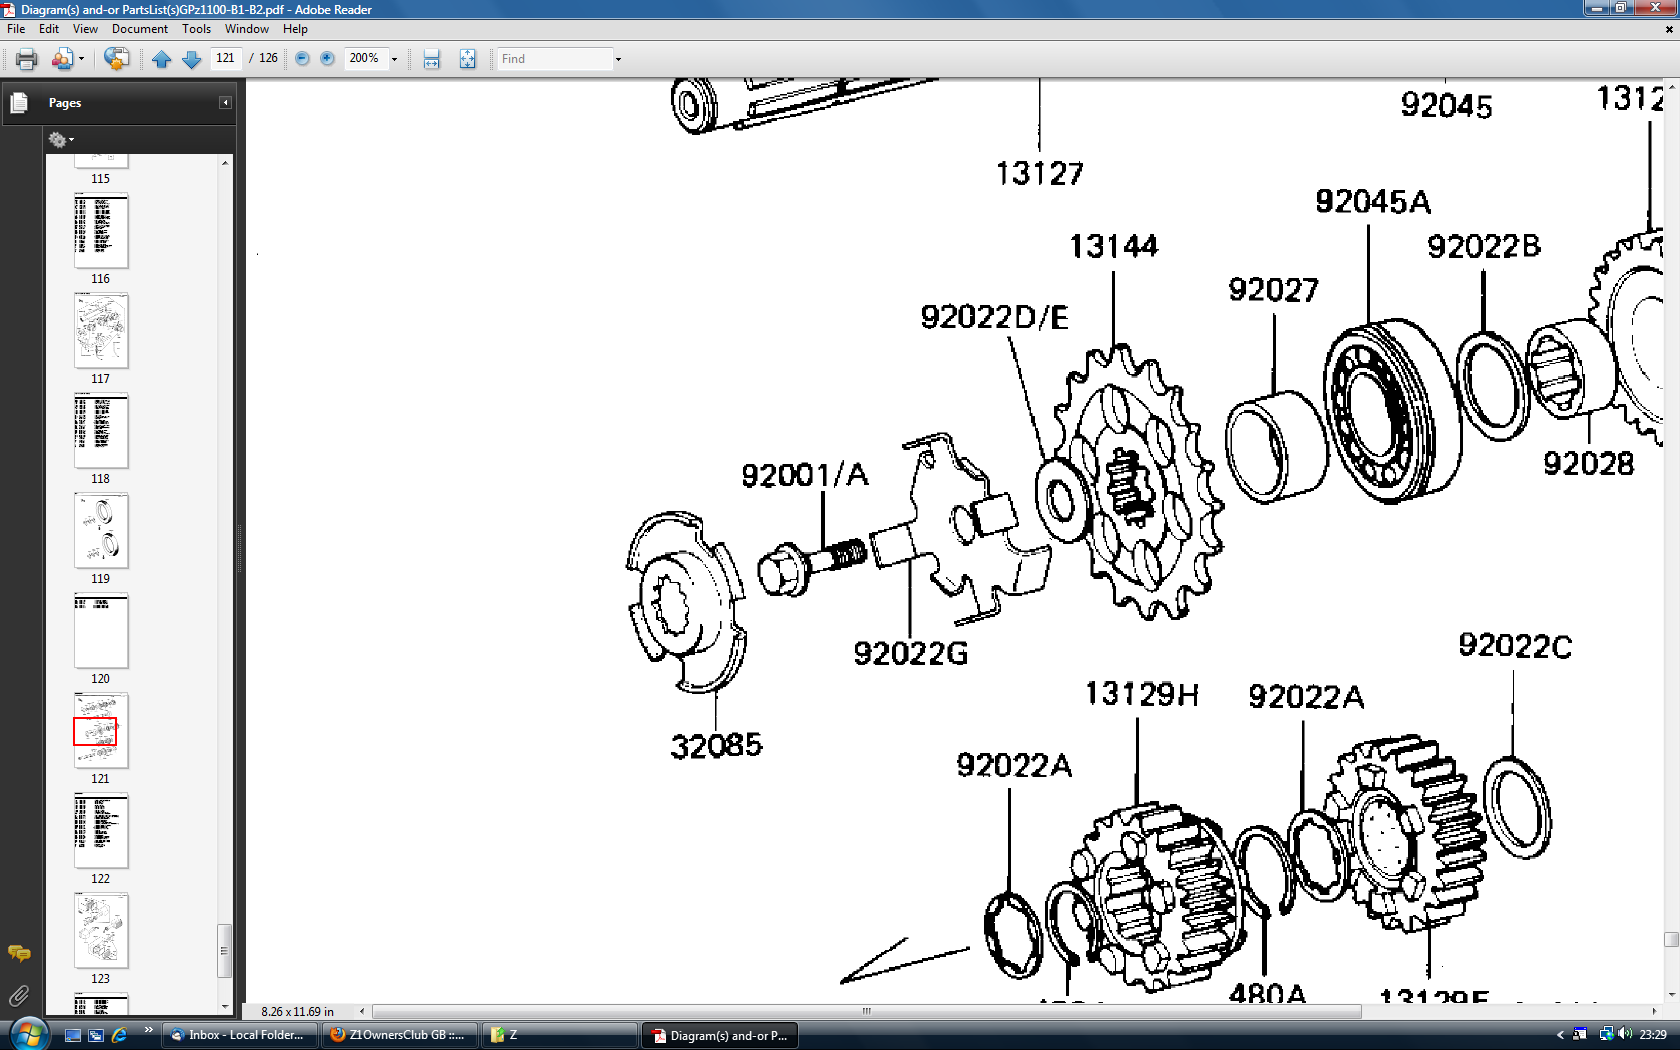The height and width of the screenshot is (1050, 1680).
Task: Open the Pages panel gear options menu
Action: (61, 140)
